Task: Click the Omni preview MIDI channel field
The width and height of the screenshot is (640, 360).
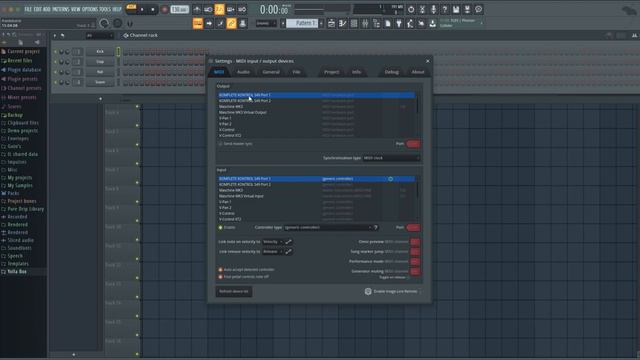Action: [x=415, y=242]
